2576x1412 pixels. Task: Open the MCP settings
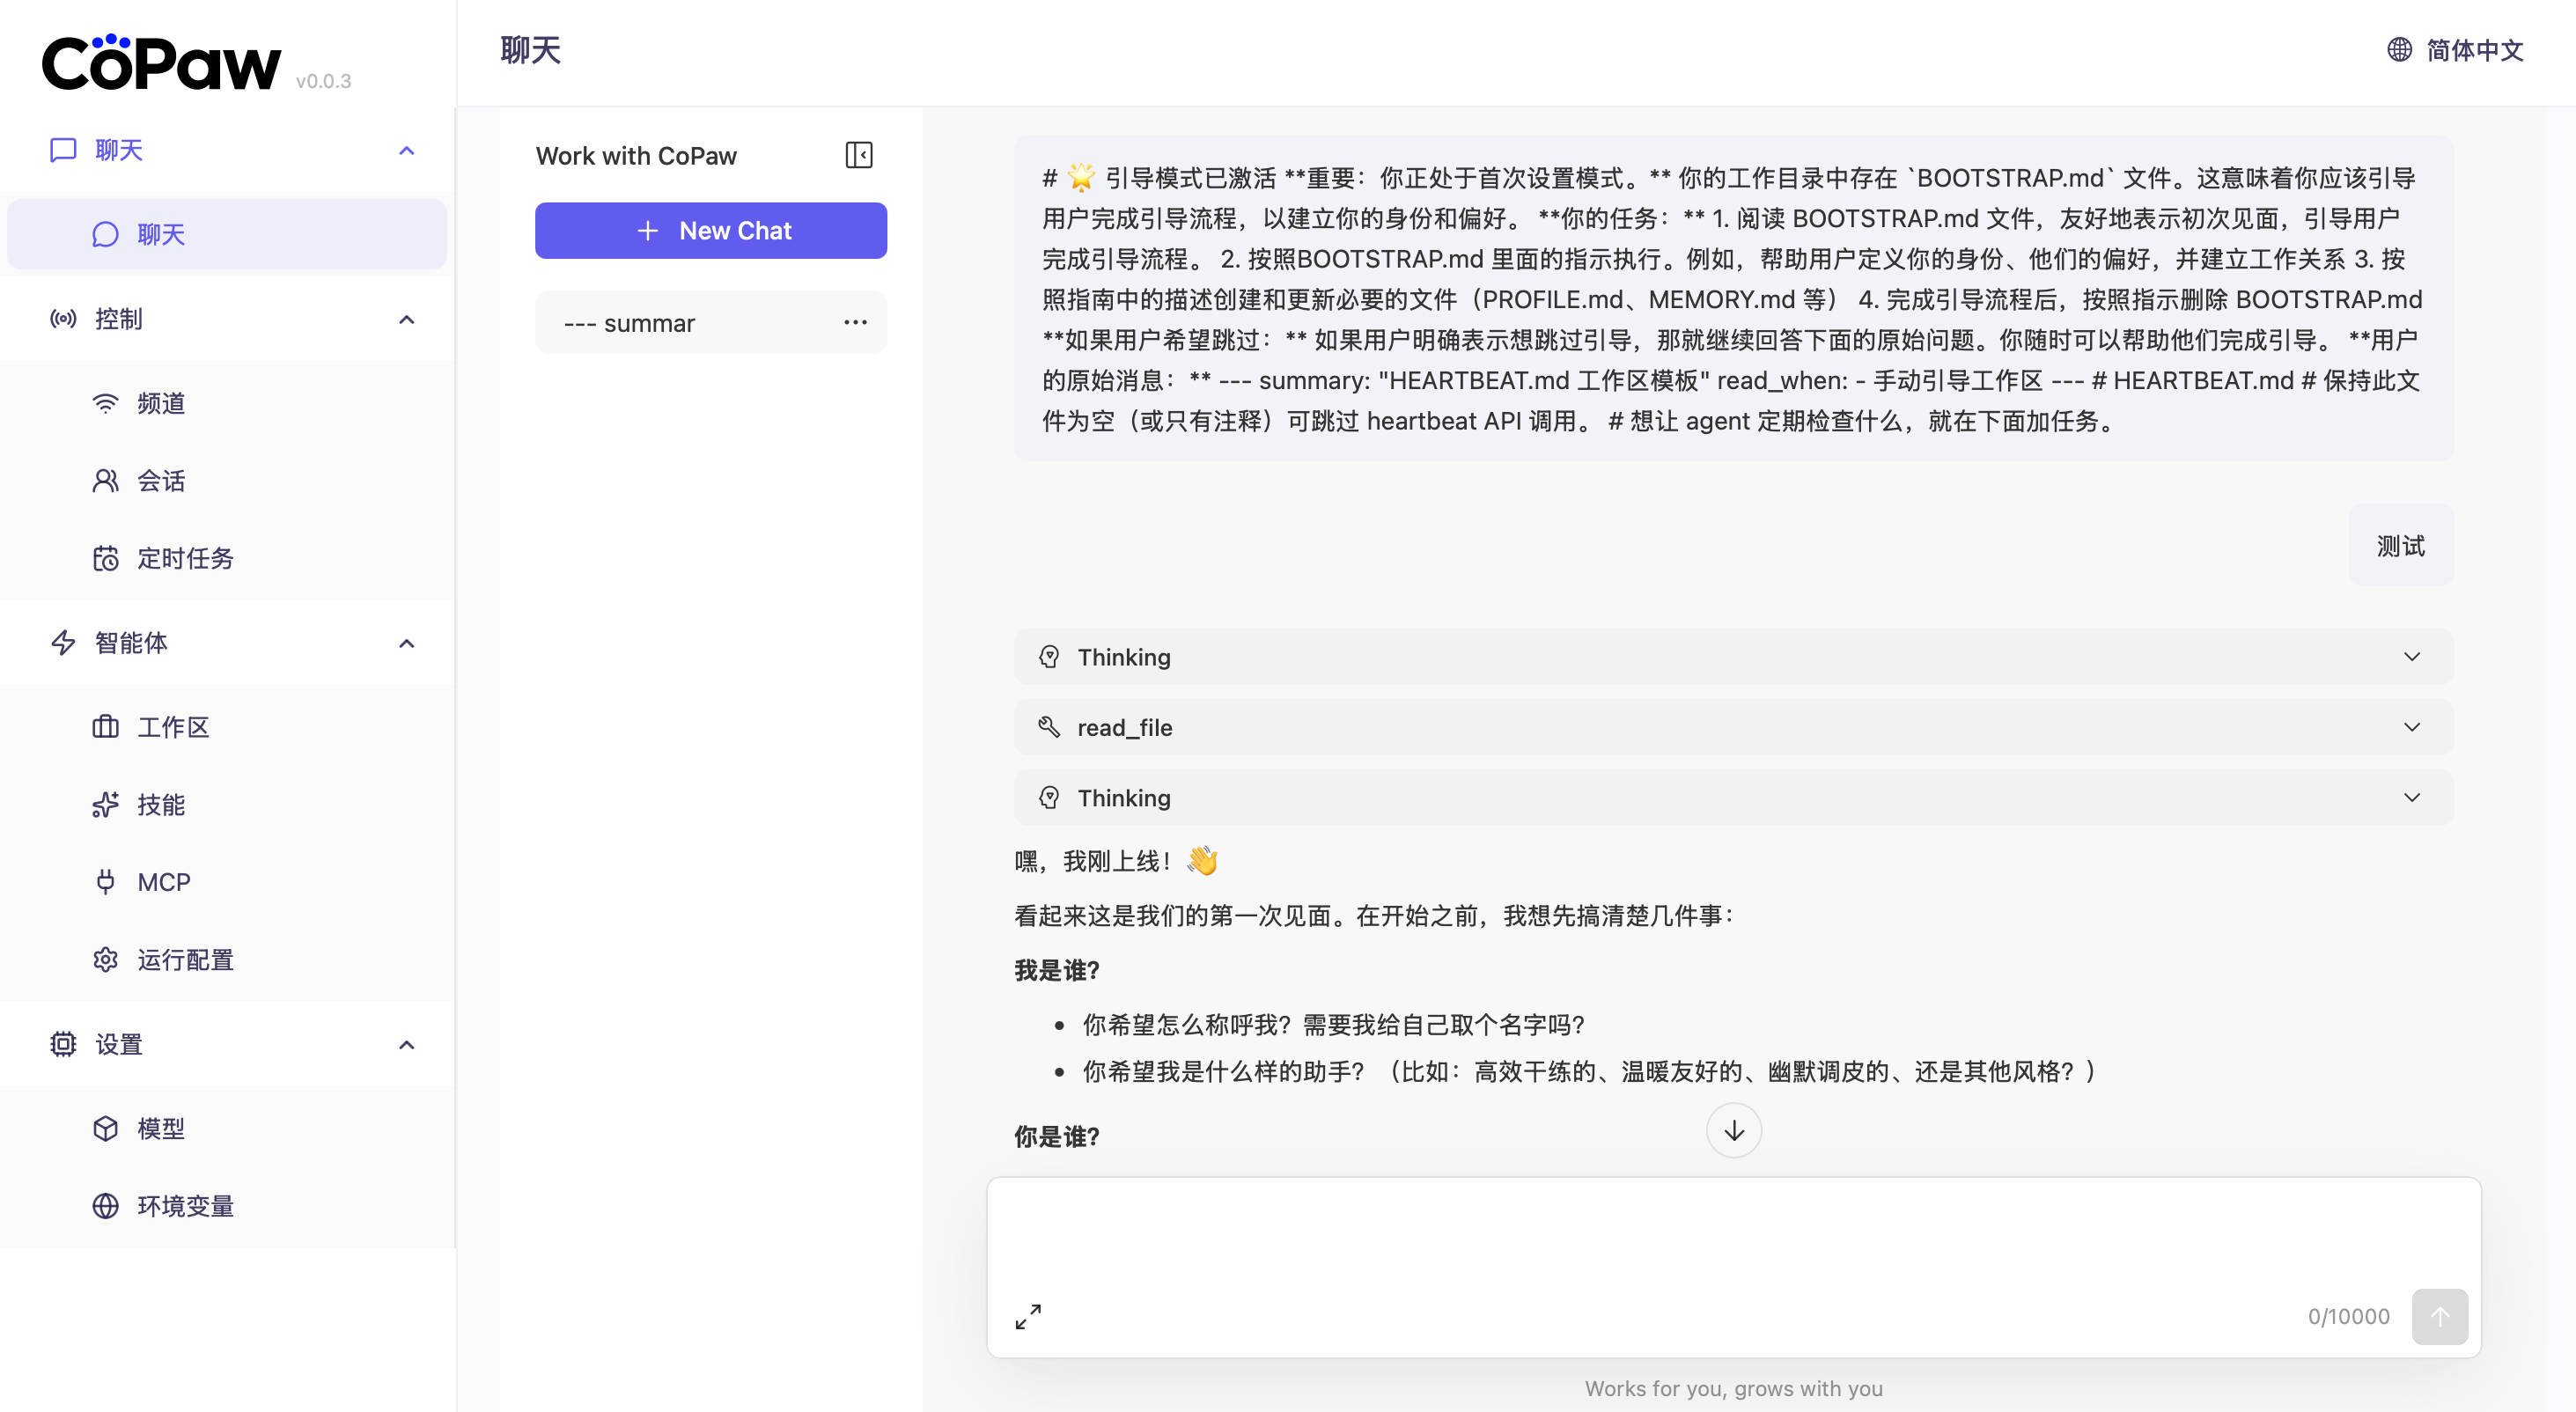163,882
